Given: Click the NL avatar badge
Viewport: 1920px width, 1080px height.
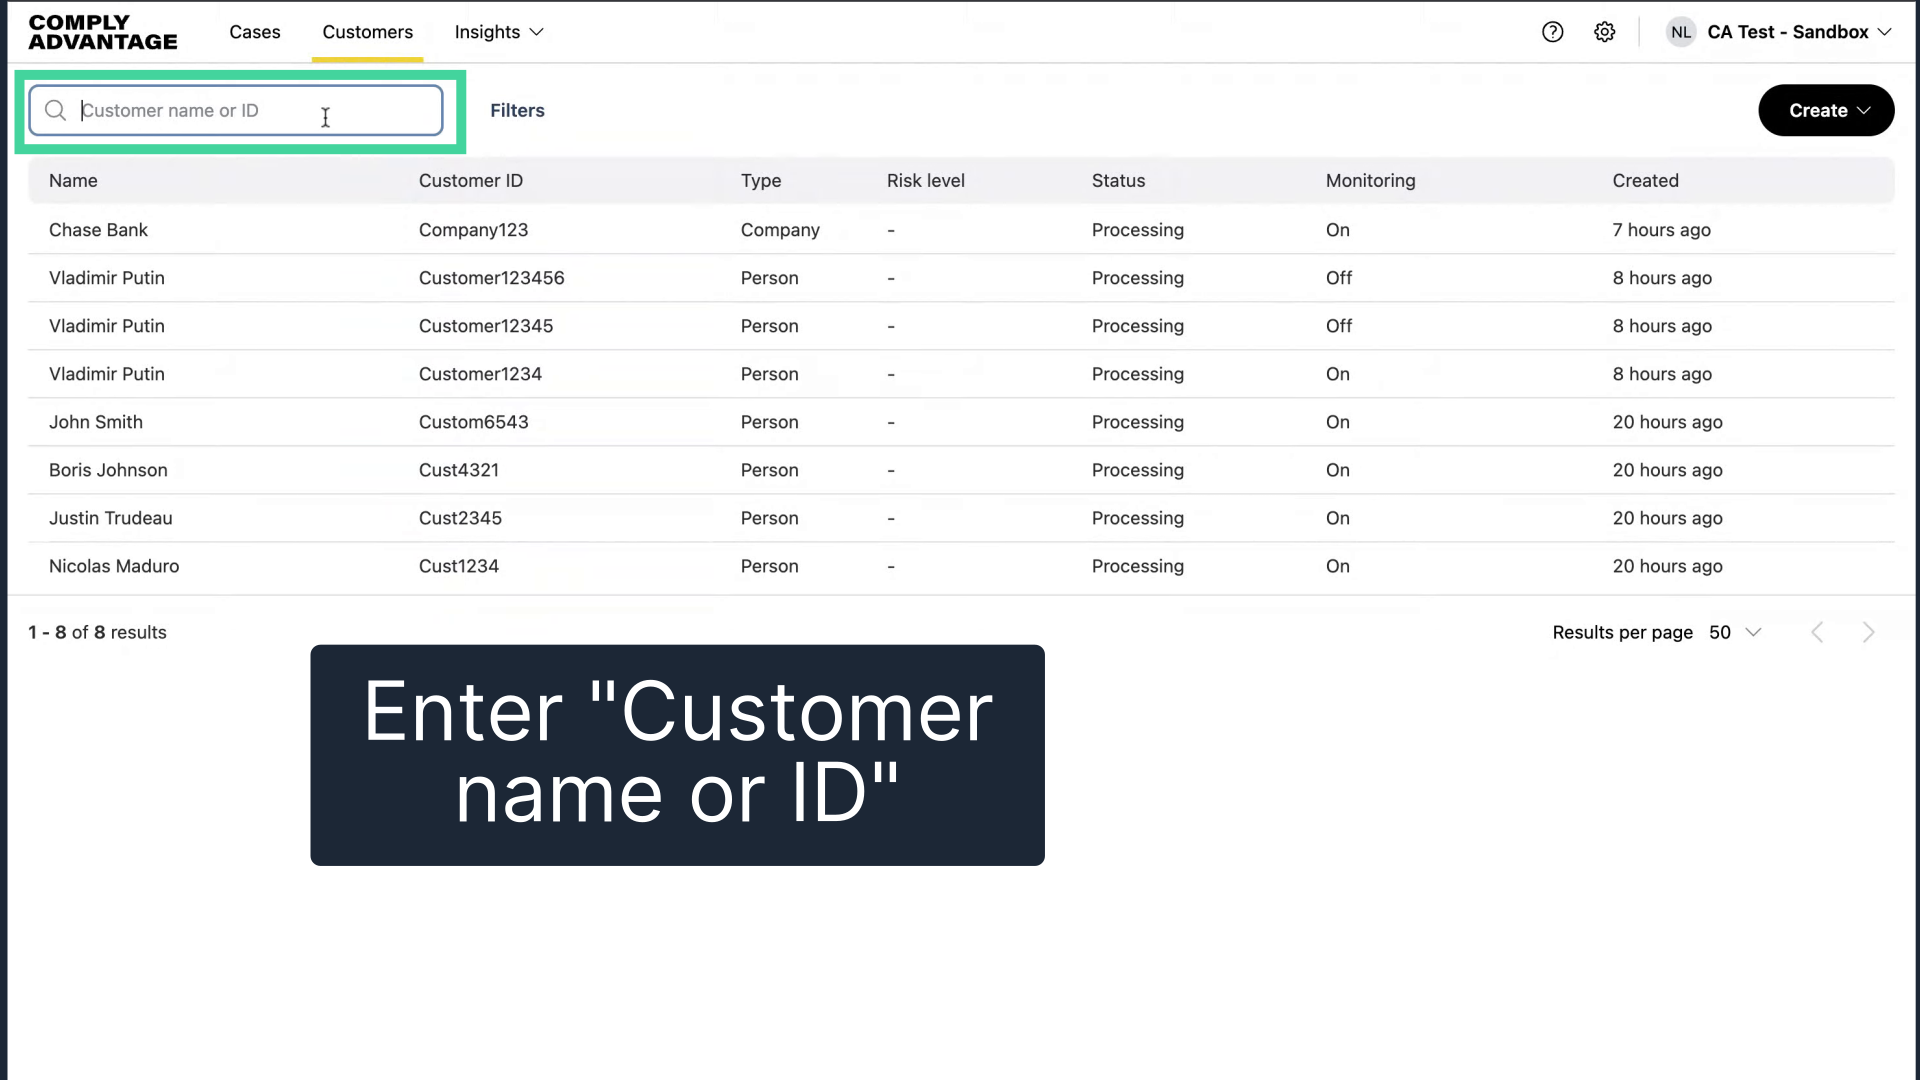Looking at the screenshot, I should click(1681, 31).
